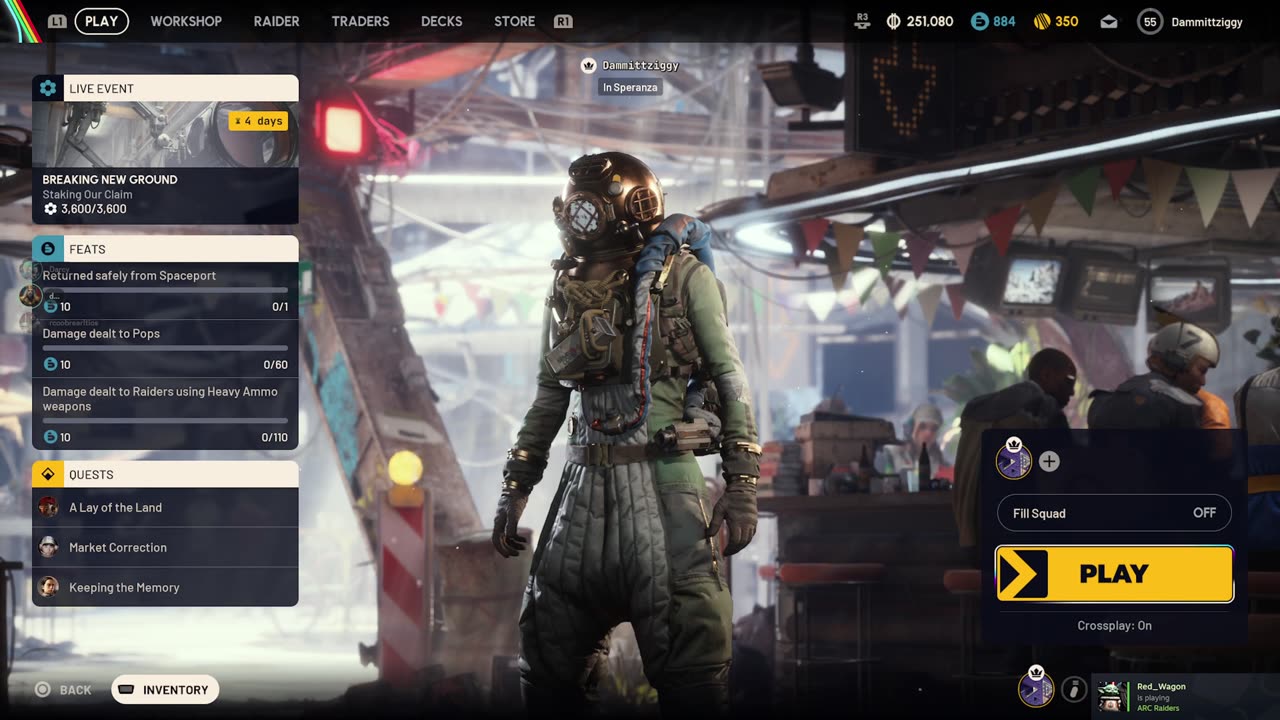Click the level 55 badge

1150,21
